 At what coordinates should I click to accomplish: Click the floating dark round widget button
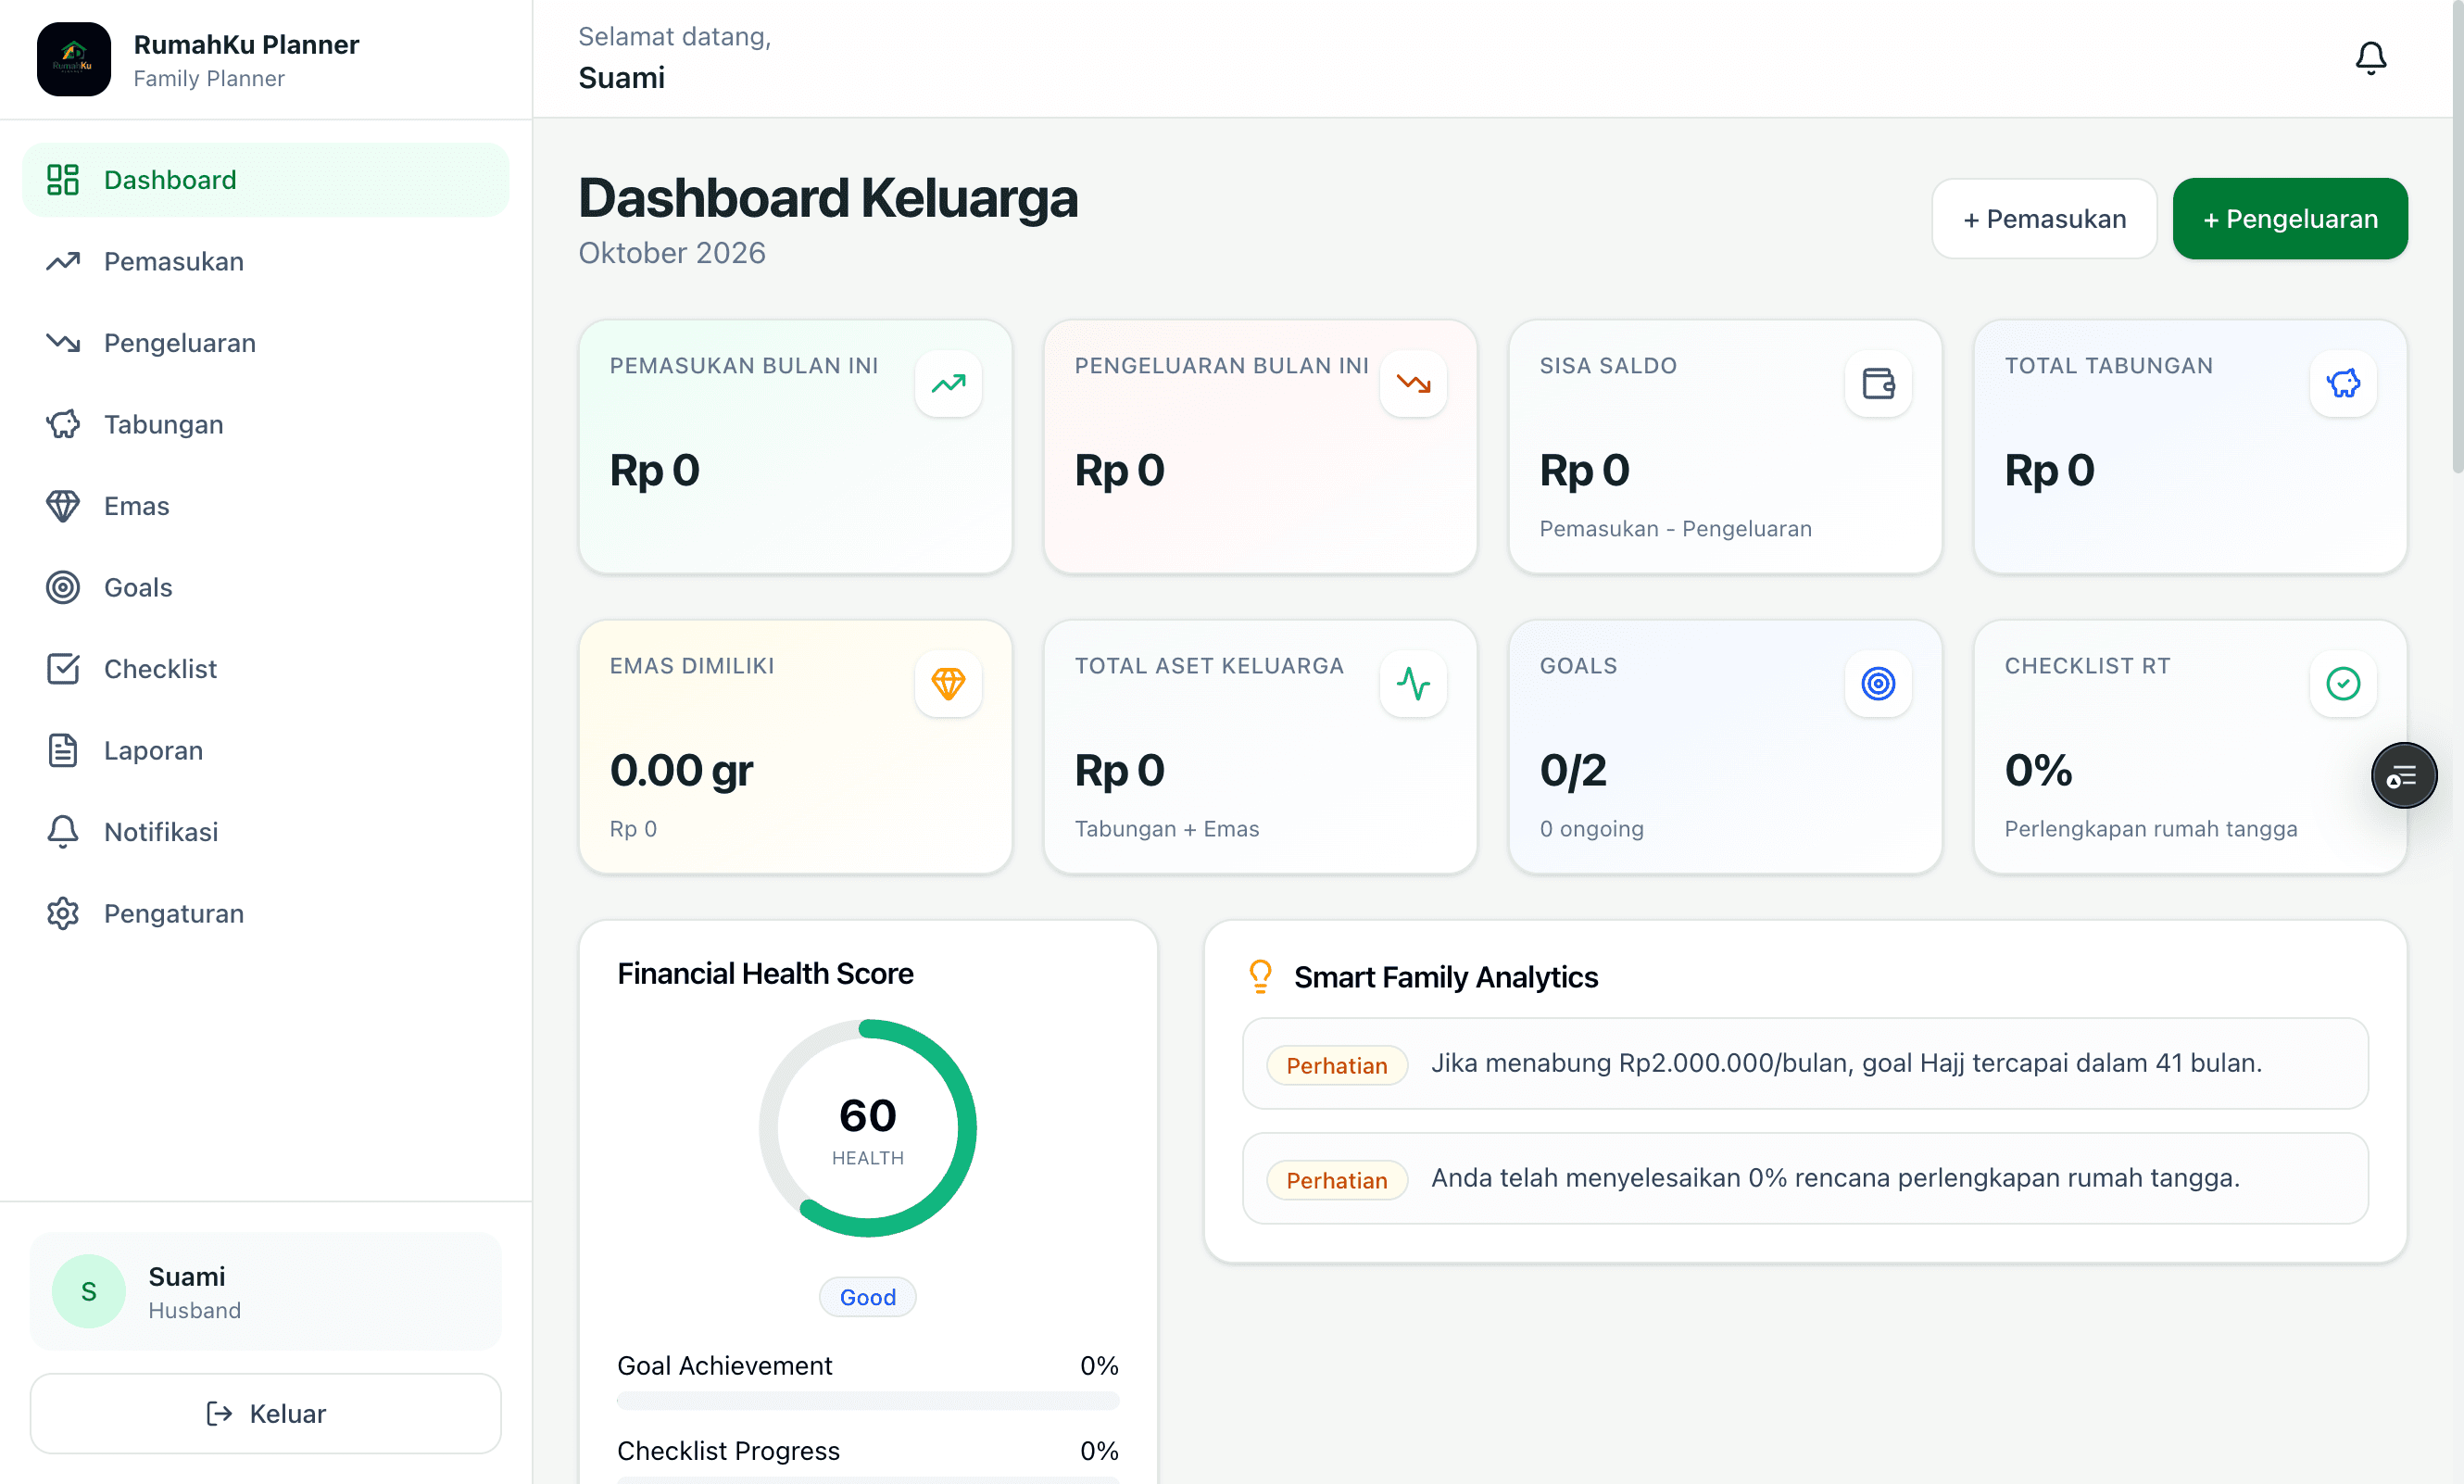(x=2403, y=775)
